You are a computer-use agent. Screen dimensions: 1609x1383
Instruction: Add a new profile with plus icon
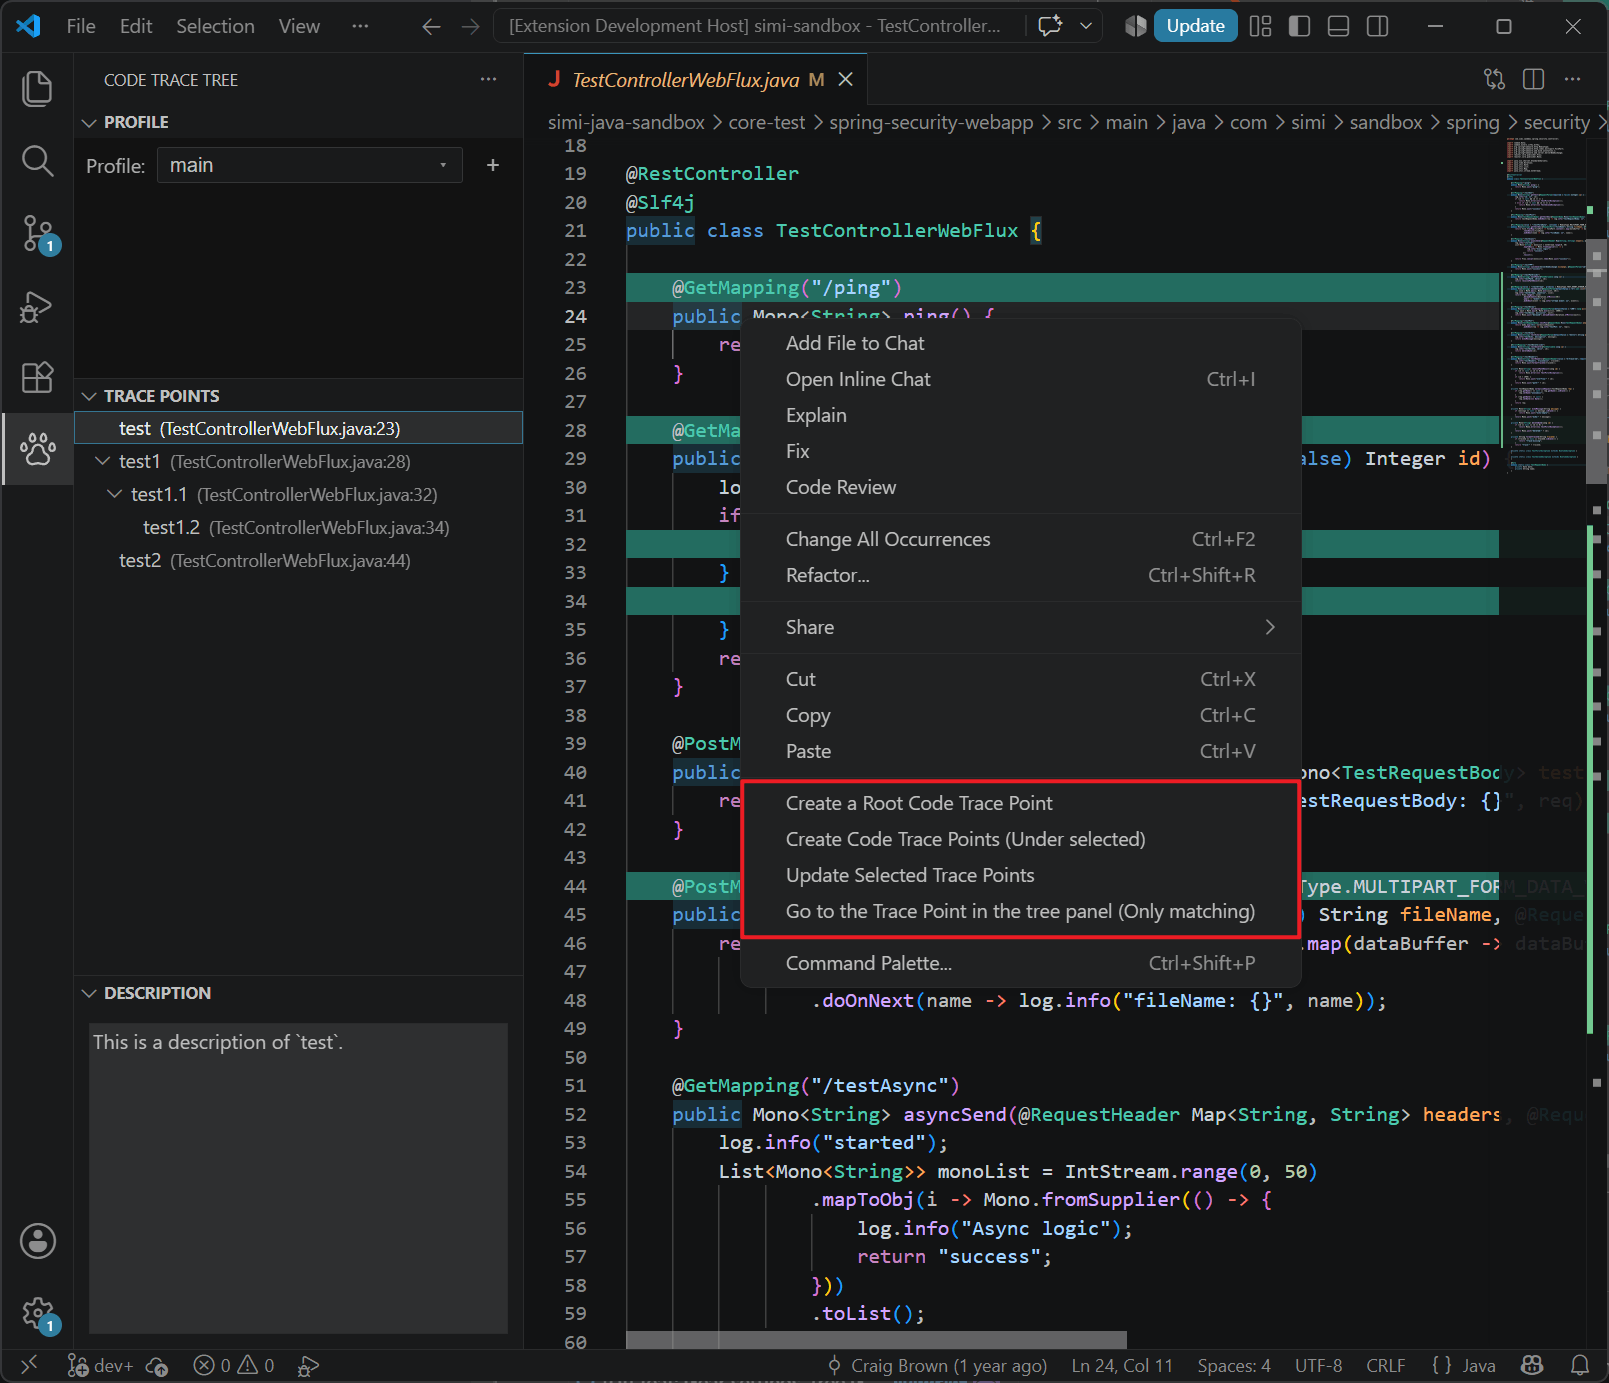coord(492,165)
